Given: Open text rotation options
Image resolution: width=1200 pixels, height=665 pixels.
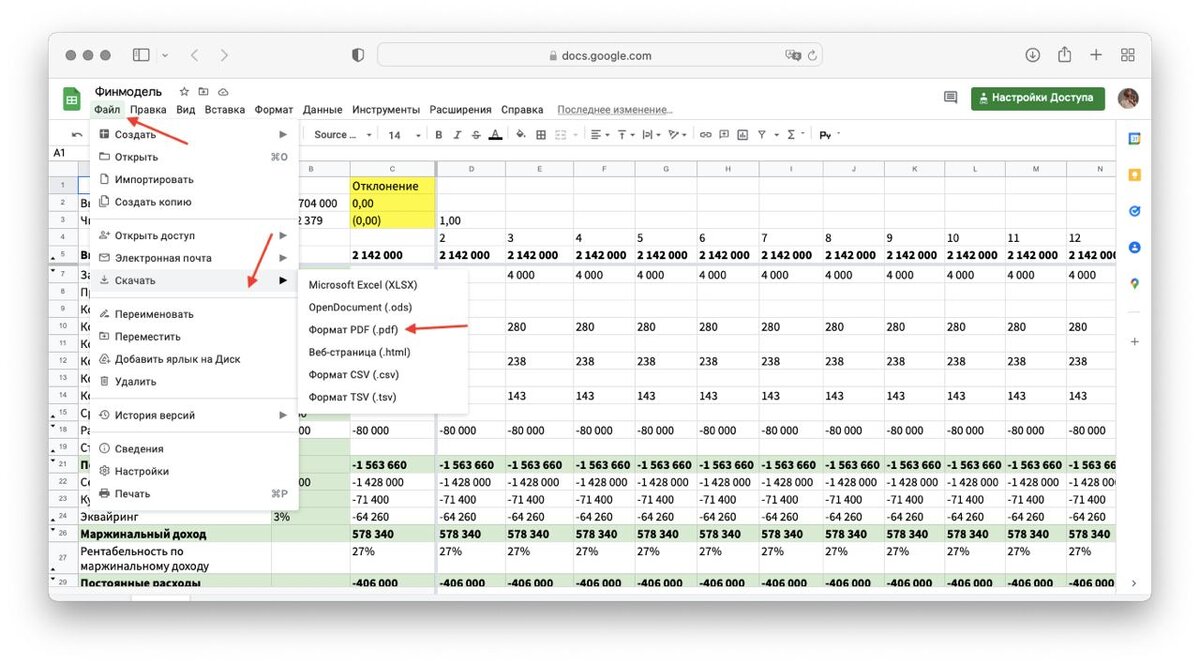Looking at the screenshot, I should coord(677,135).
